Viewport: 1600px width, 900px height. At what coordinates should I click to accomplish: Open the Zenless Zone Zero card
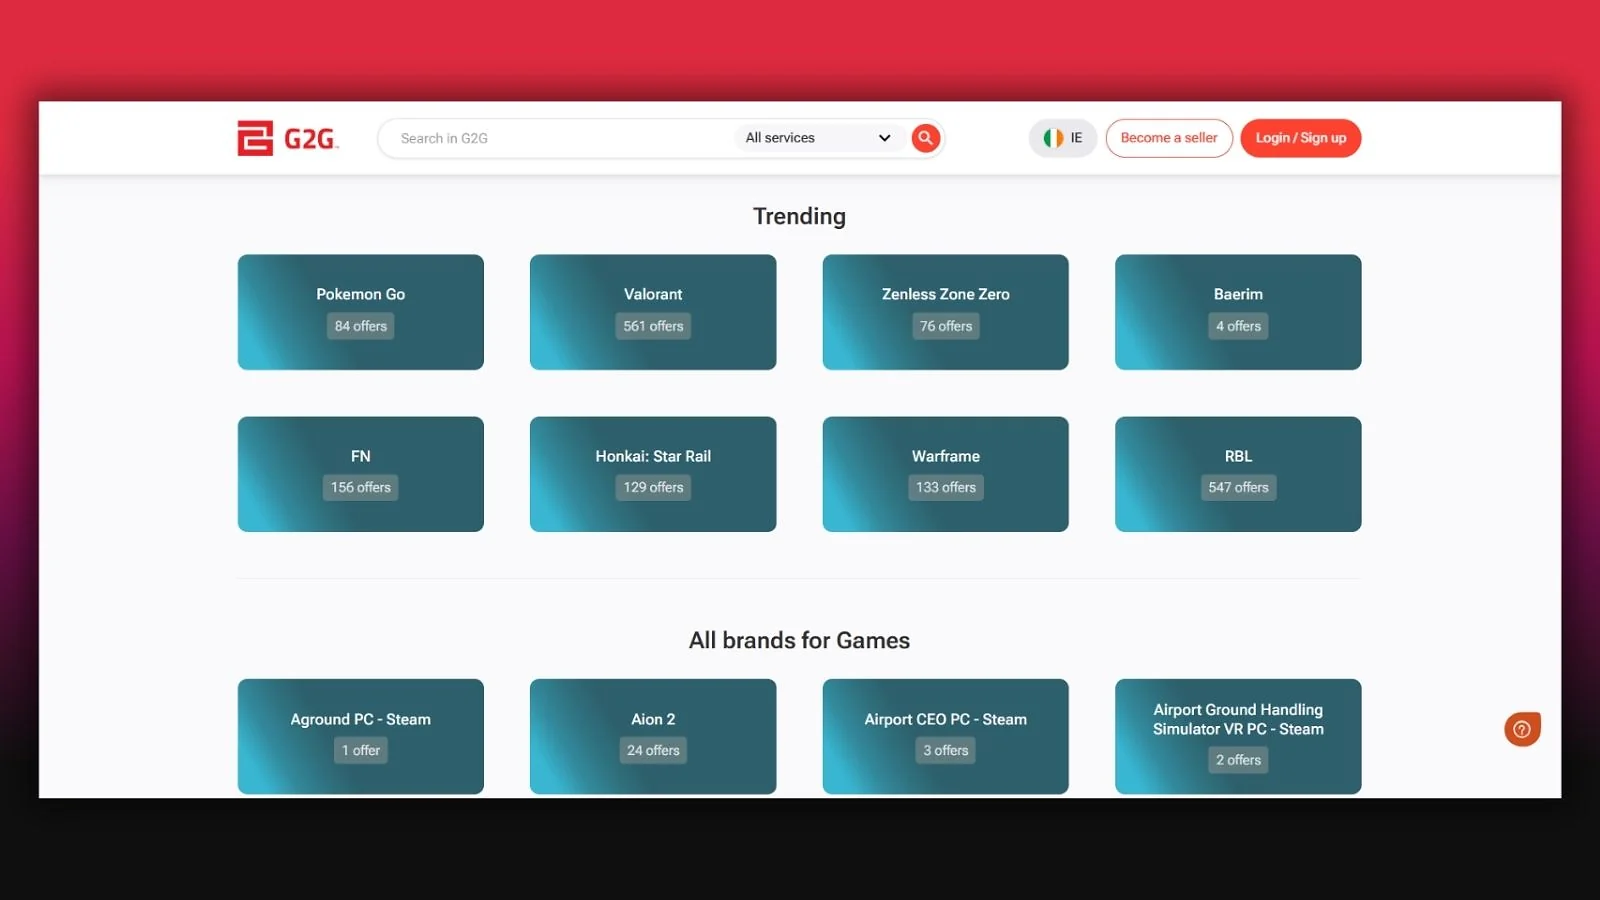point(946,312)
